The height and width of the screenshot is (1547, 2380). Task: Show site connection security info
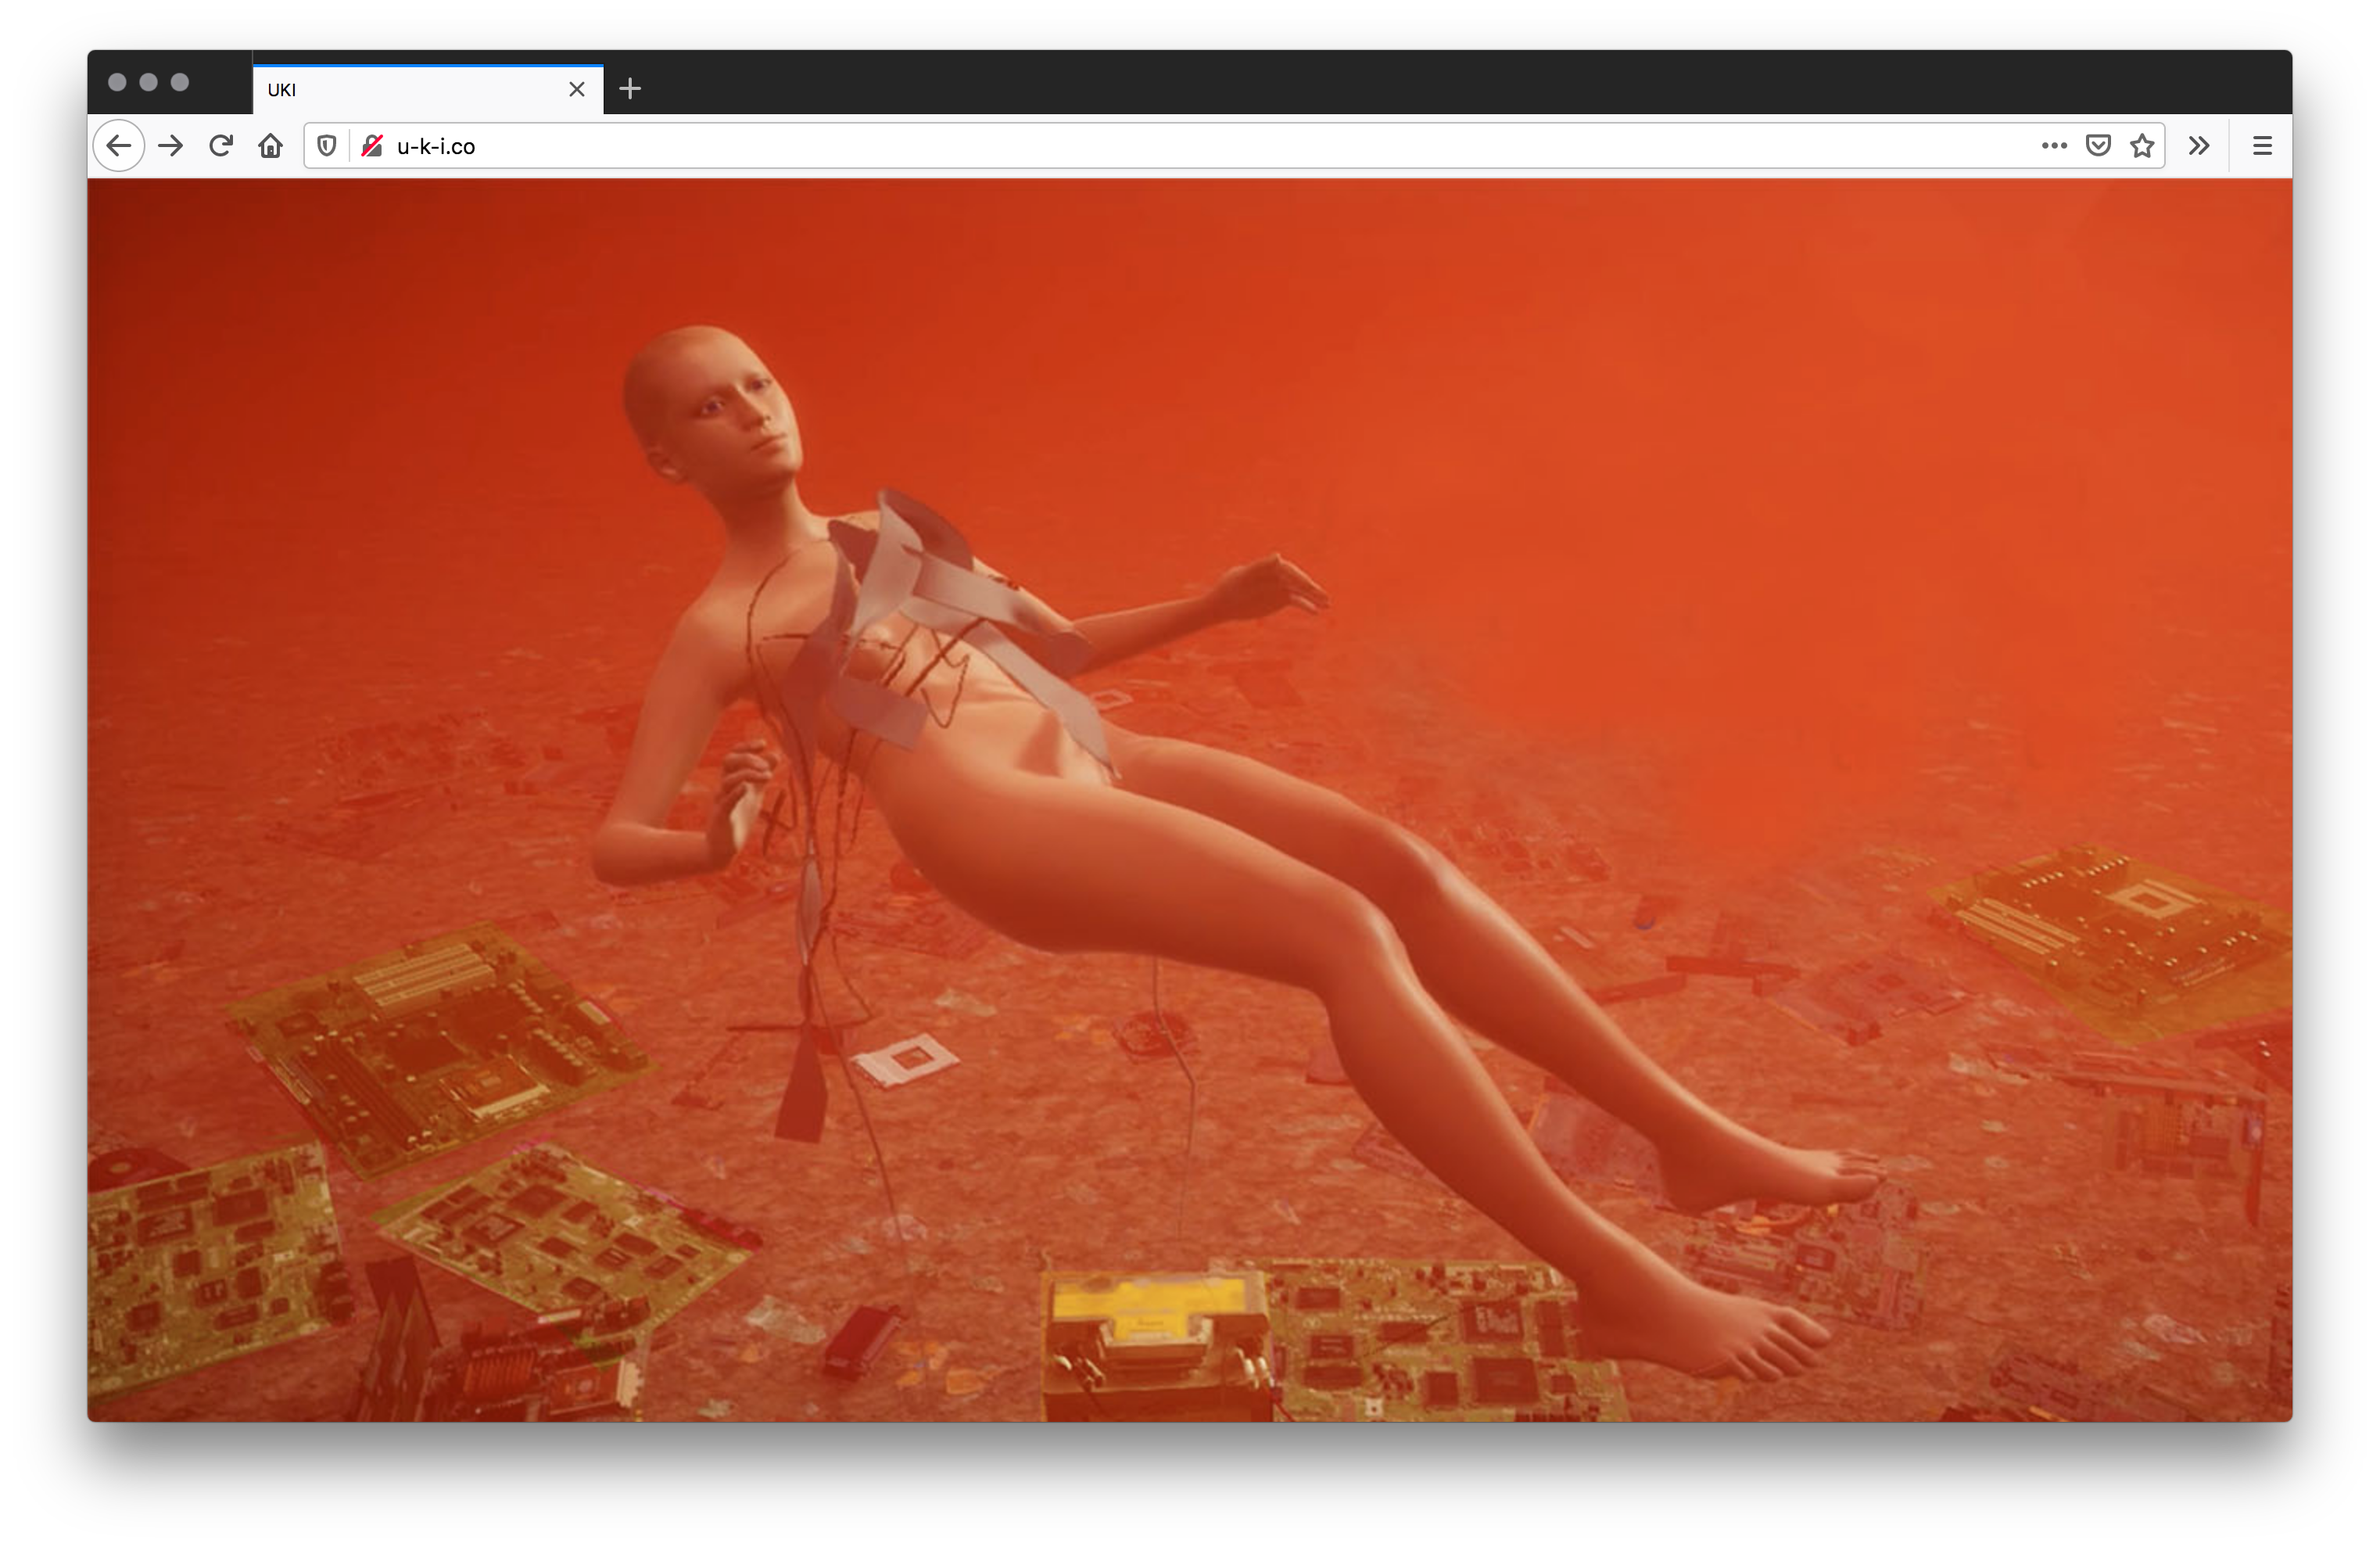(372, 146)
